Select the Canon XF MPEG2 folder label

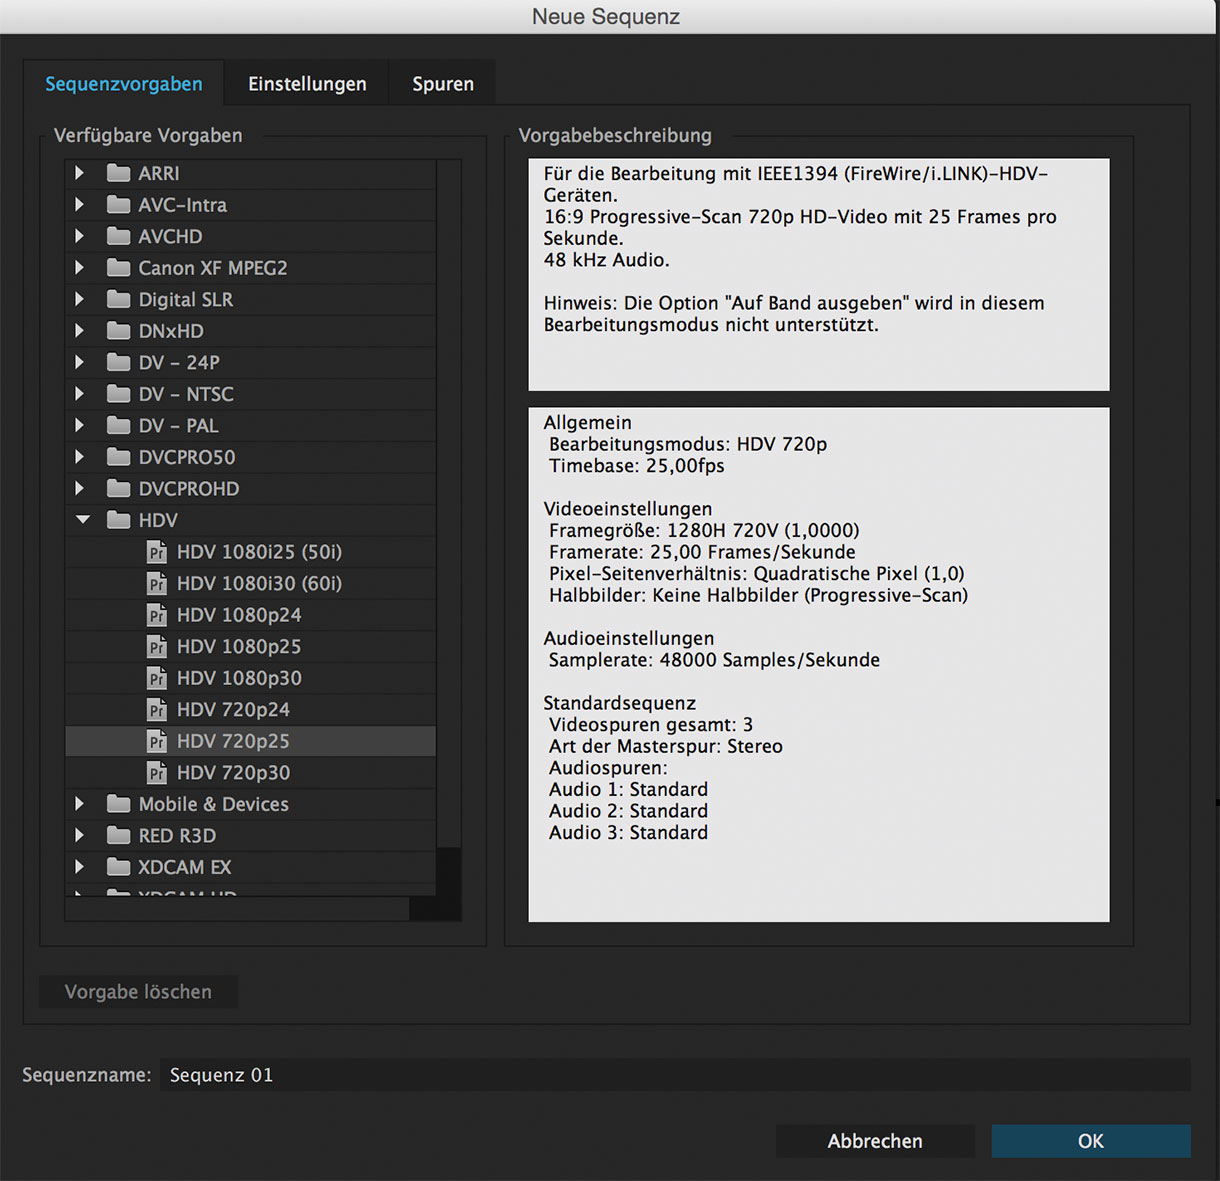tap(213, 268)
